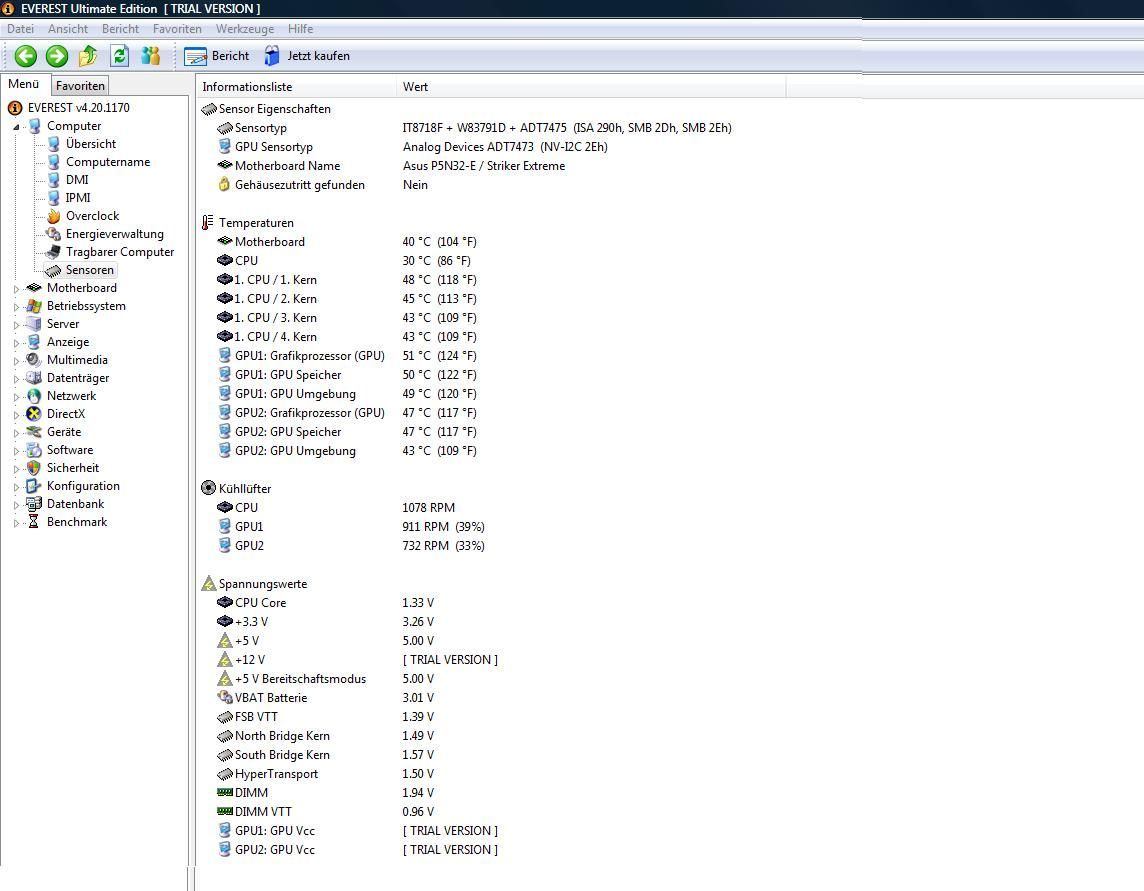Click the Netzwerk globe icon
1144x891 pixels.
(x=34, y=396)
